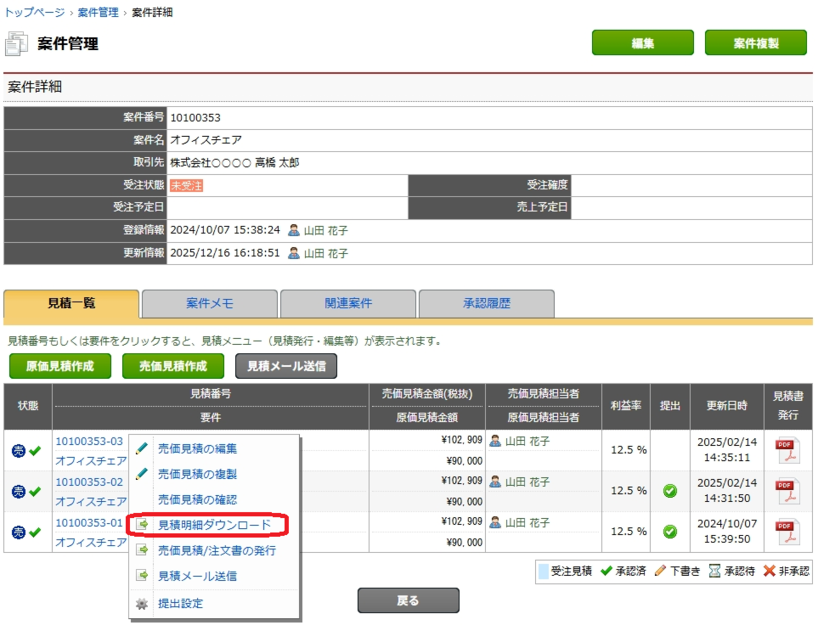Click the green 提出 check icon for 10100353-02
Screen dimensions: 818x631
pos(670,491)
